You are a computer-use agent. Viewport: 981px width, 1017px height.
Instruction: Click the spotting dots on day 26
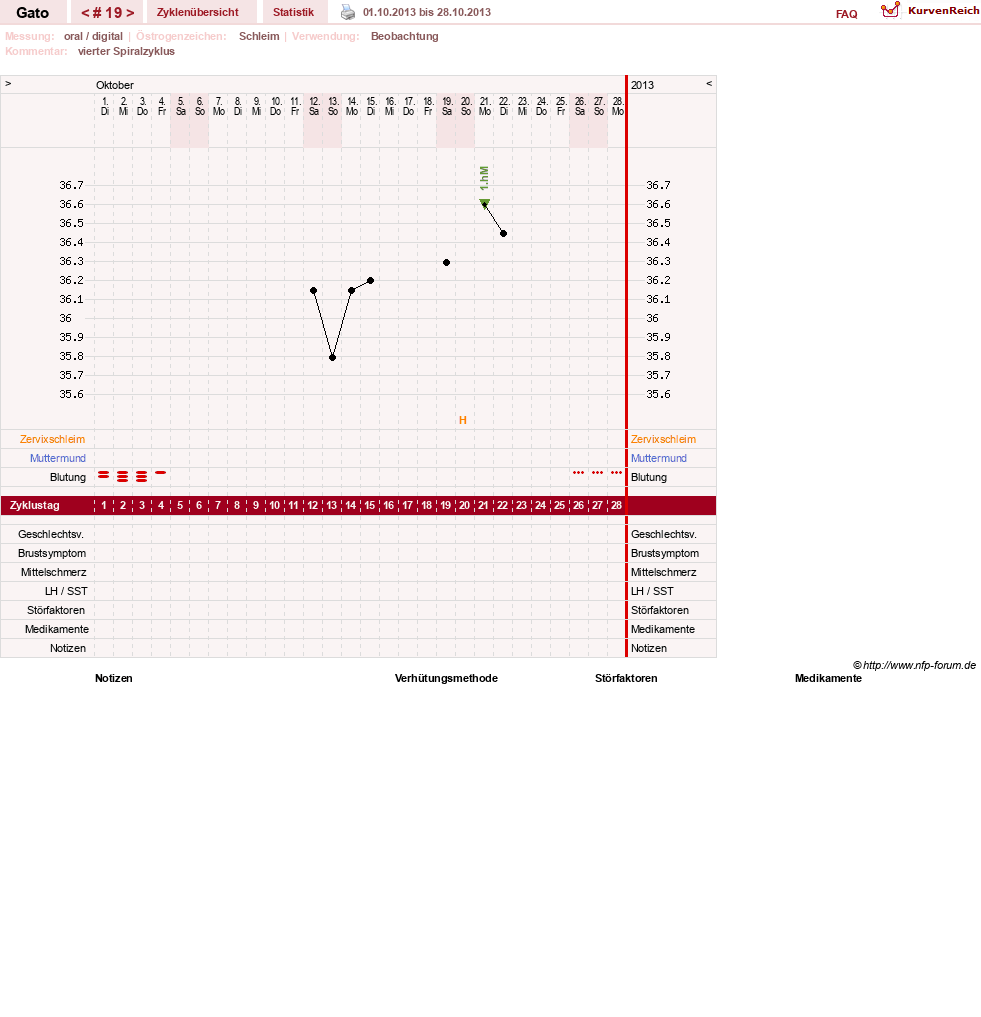(x=579, y=473)
